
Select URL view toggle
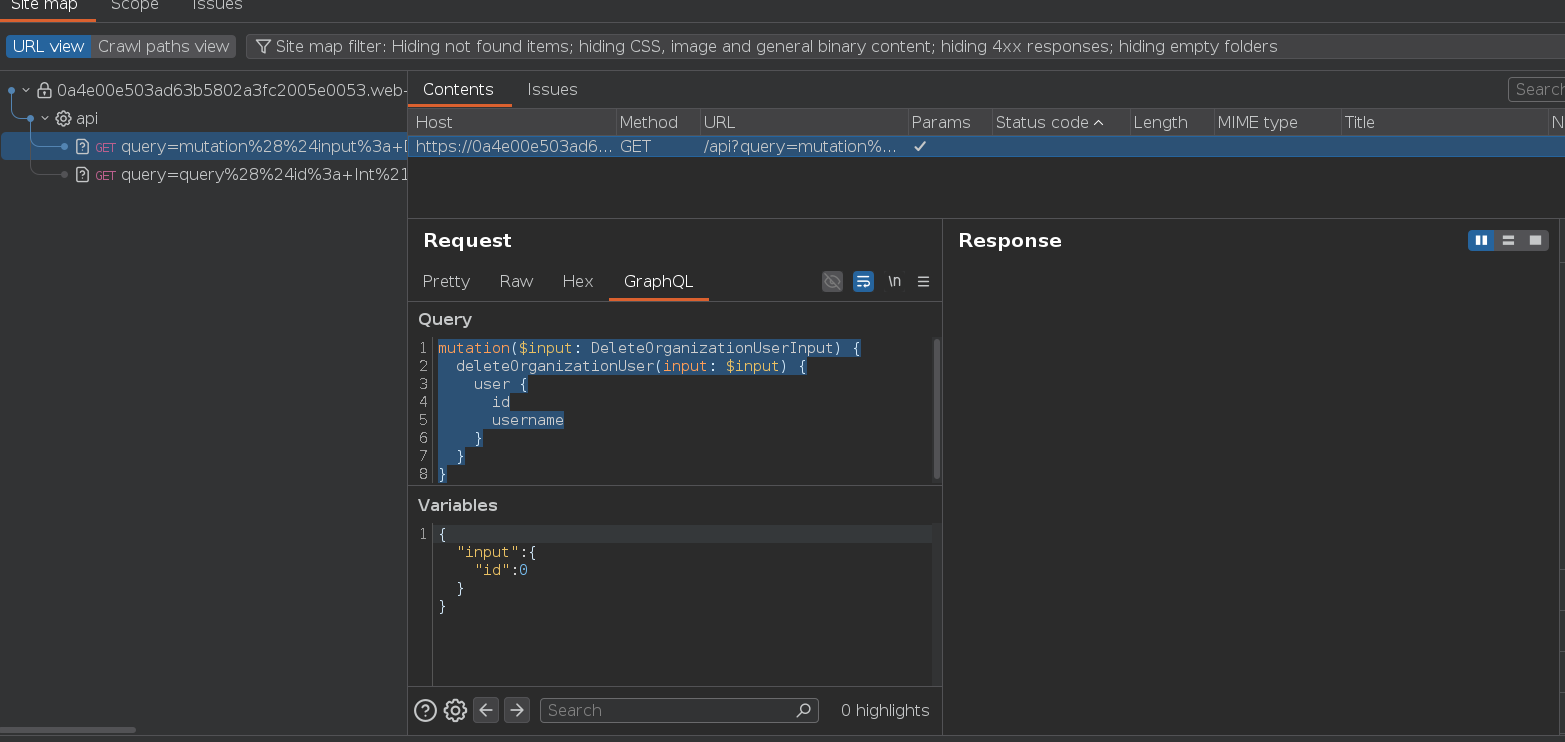(x=49, y=46)
